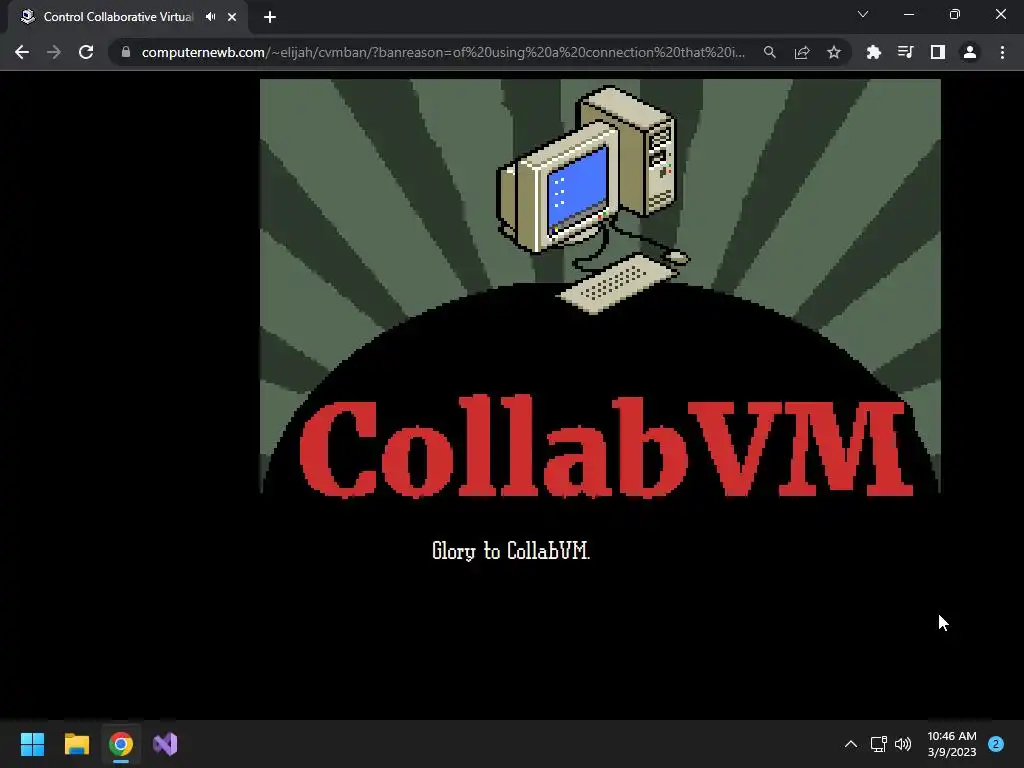This screenshot has width=1024, height=768.
Task: Close the Control Collaborative Virtual tab
Action: pos(232,17)
